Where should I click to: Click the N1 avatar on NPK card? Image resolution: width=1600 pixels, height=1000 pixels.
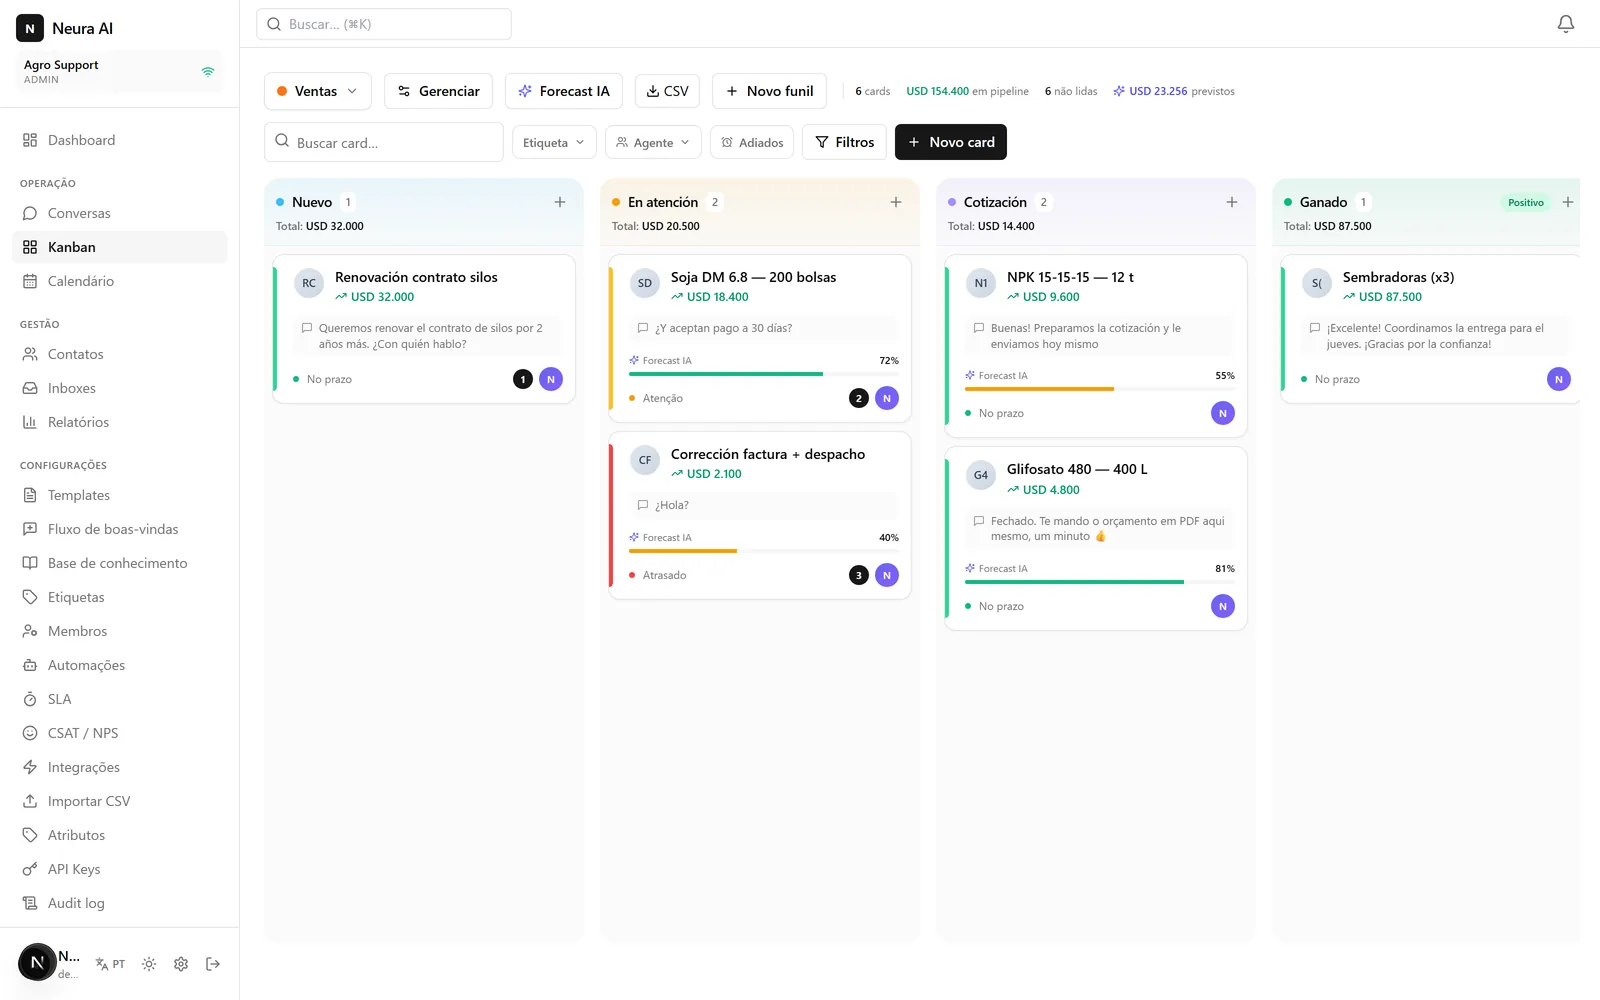(981, 283)
